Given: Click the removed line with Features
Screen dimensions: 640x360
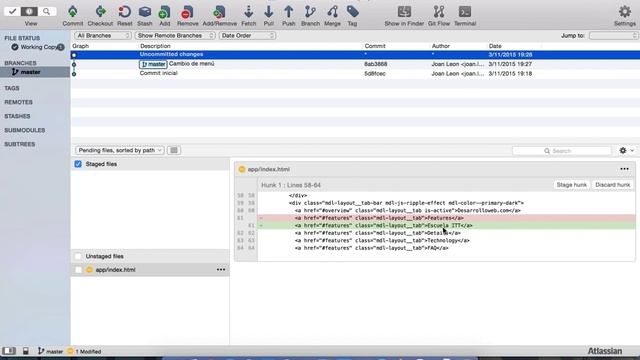Looking at the screenshot, I should pos(447,218).
